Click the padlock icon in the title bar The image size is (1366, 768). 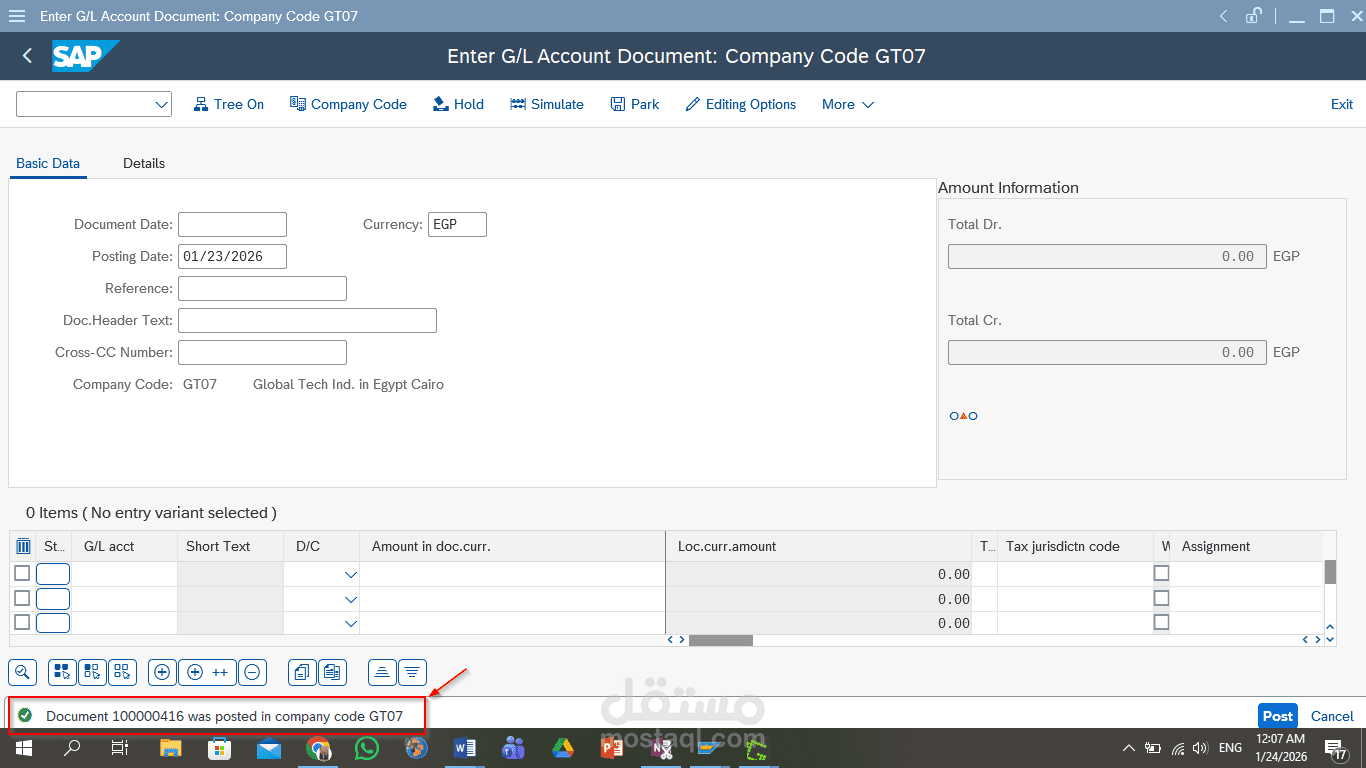tap(1253, 16)
